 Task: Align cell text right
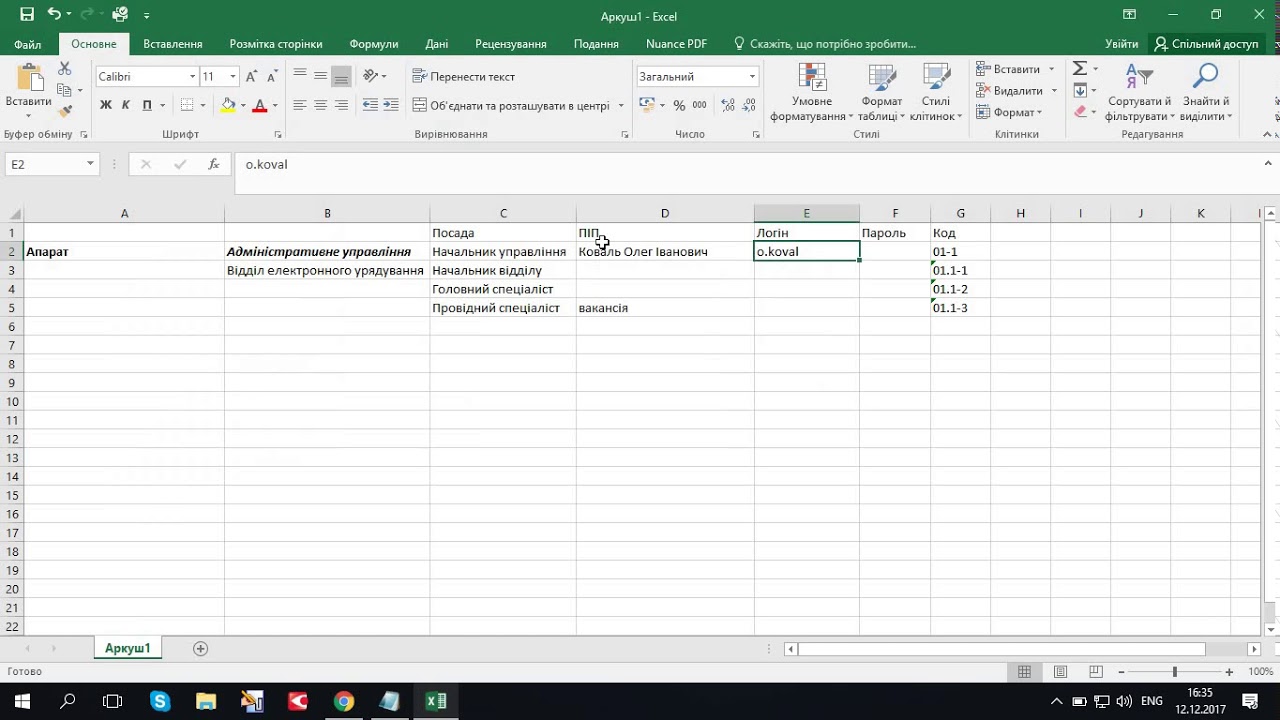(x=341, y=105)
